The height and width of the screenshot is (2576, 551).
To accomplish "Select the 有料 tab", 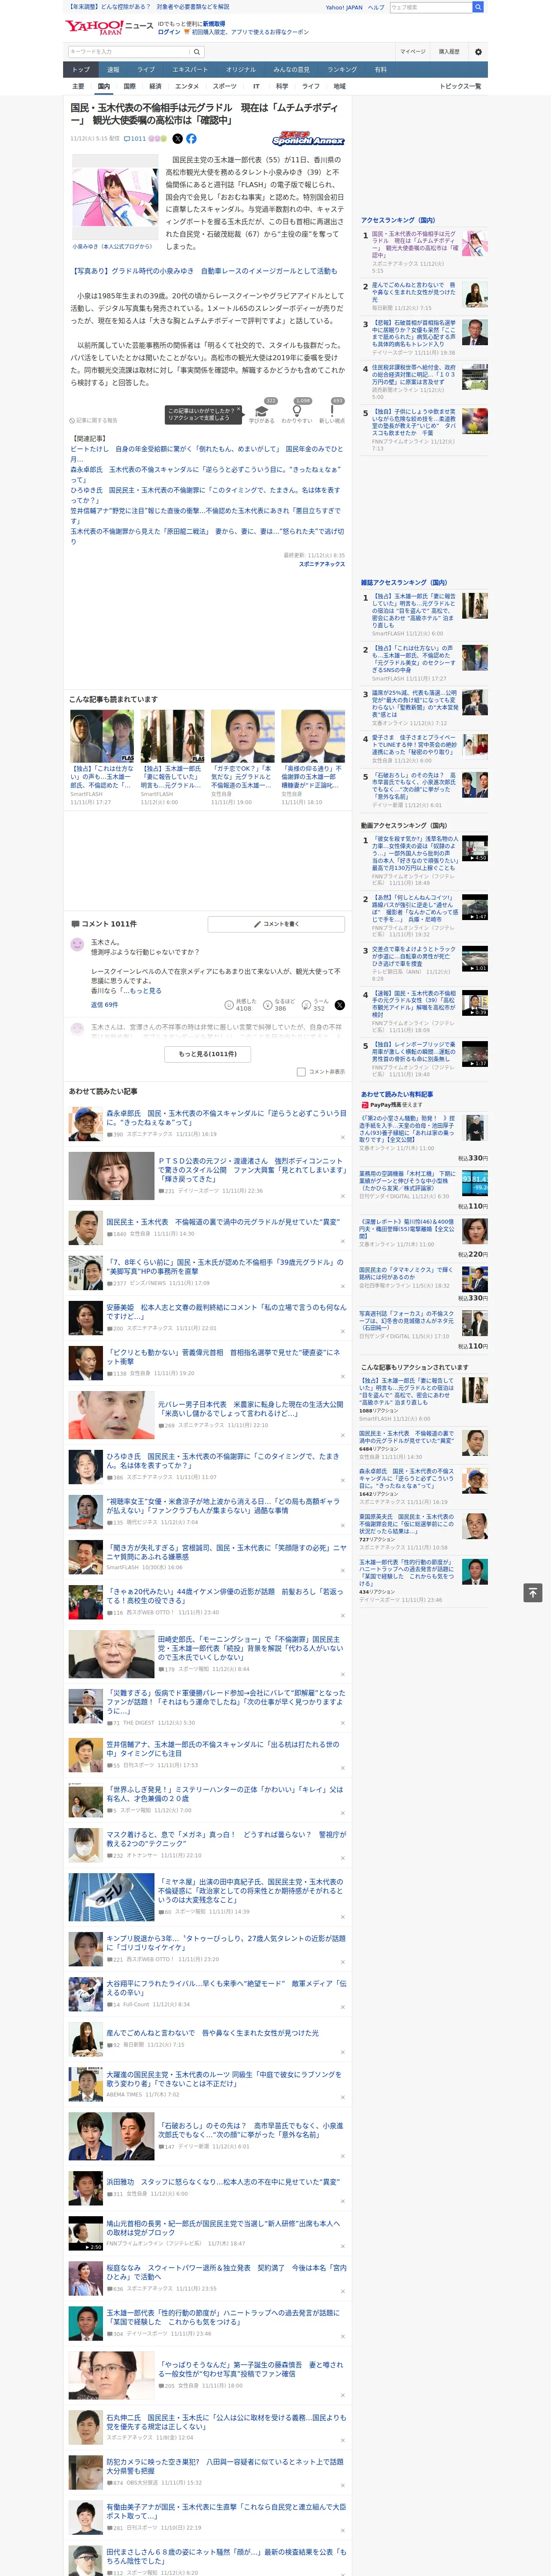I will coord(380,70).
